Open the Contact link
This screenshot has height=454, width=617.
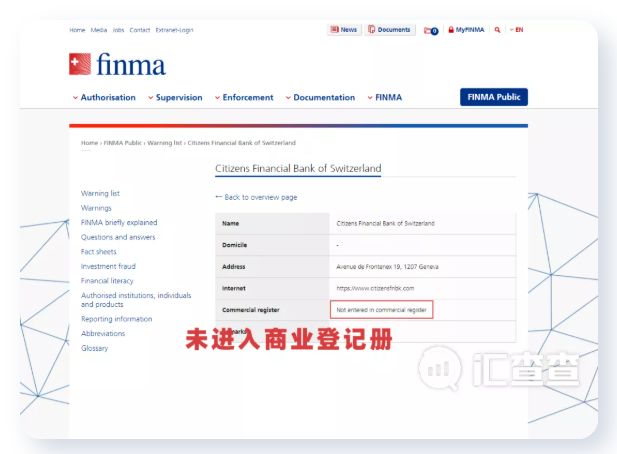pyautogui.click(x=140, y=30)
